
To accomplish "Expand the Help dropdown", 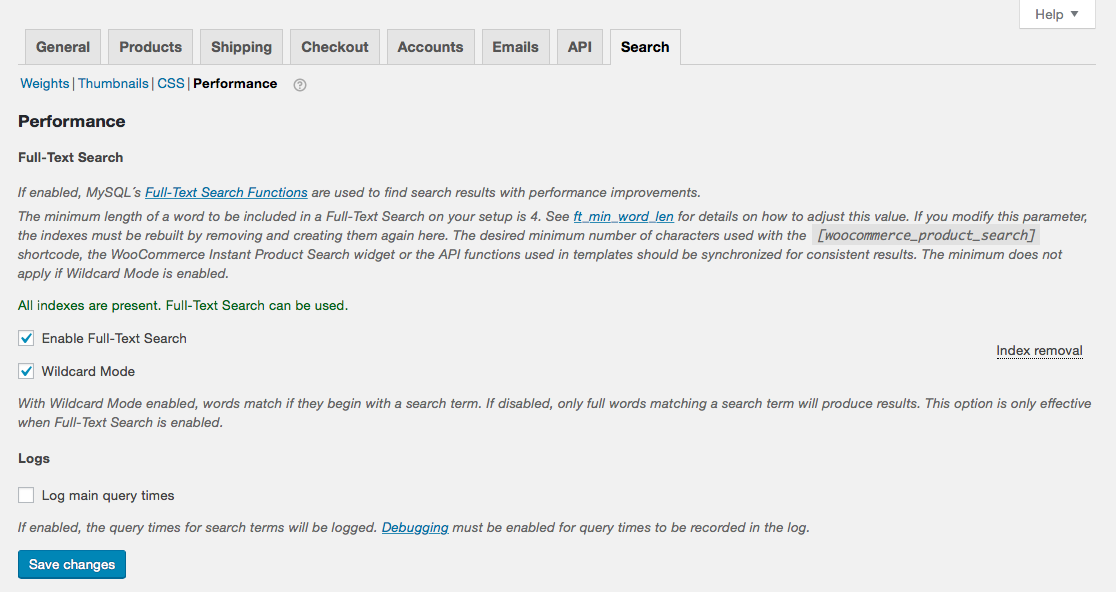I will [1056, 14].
